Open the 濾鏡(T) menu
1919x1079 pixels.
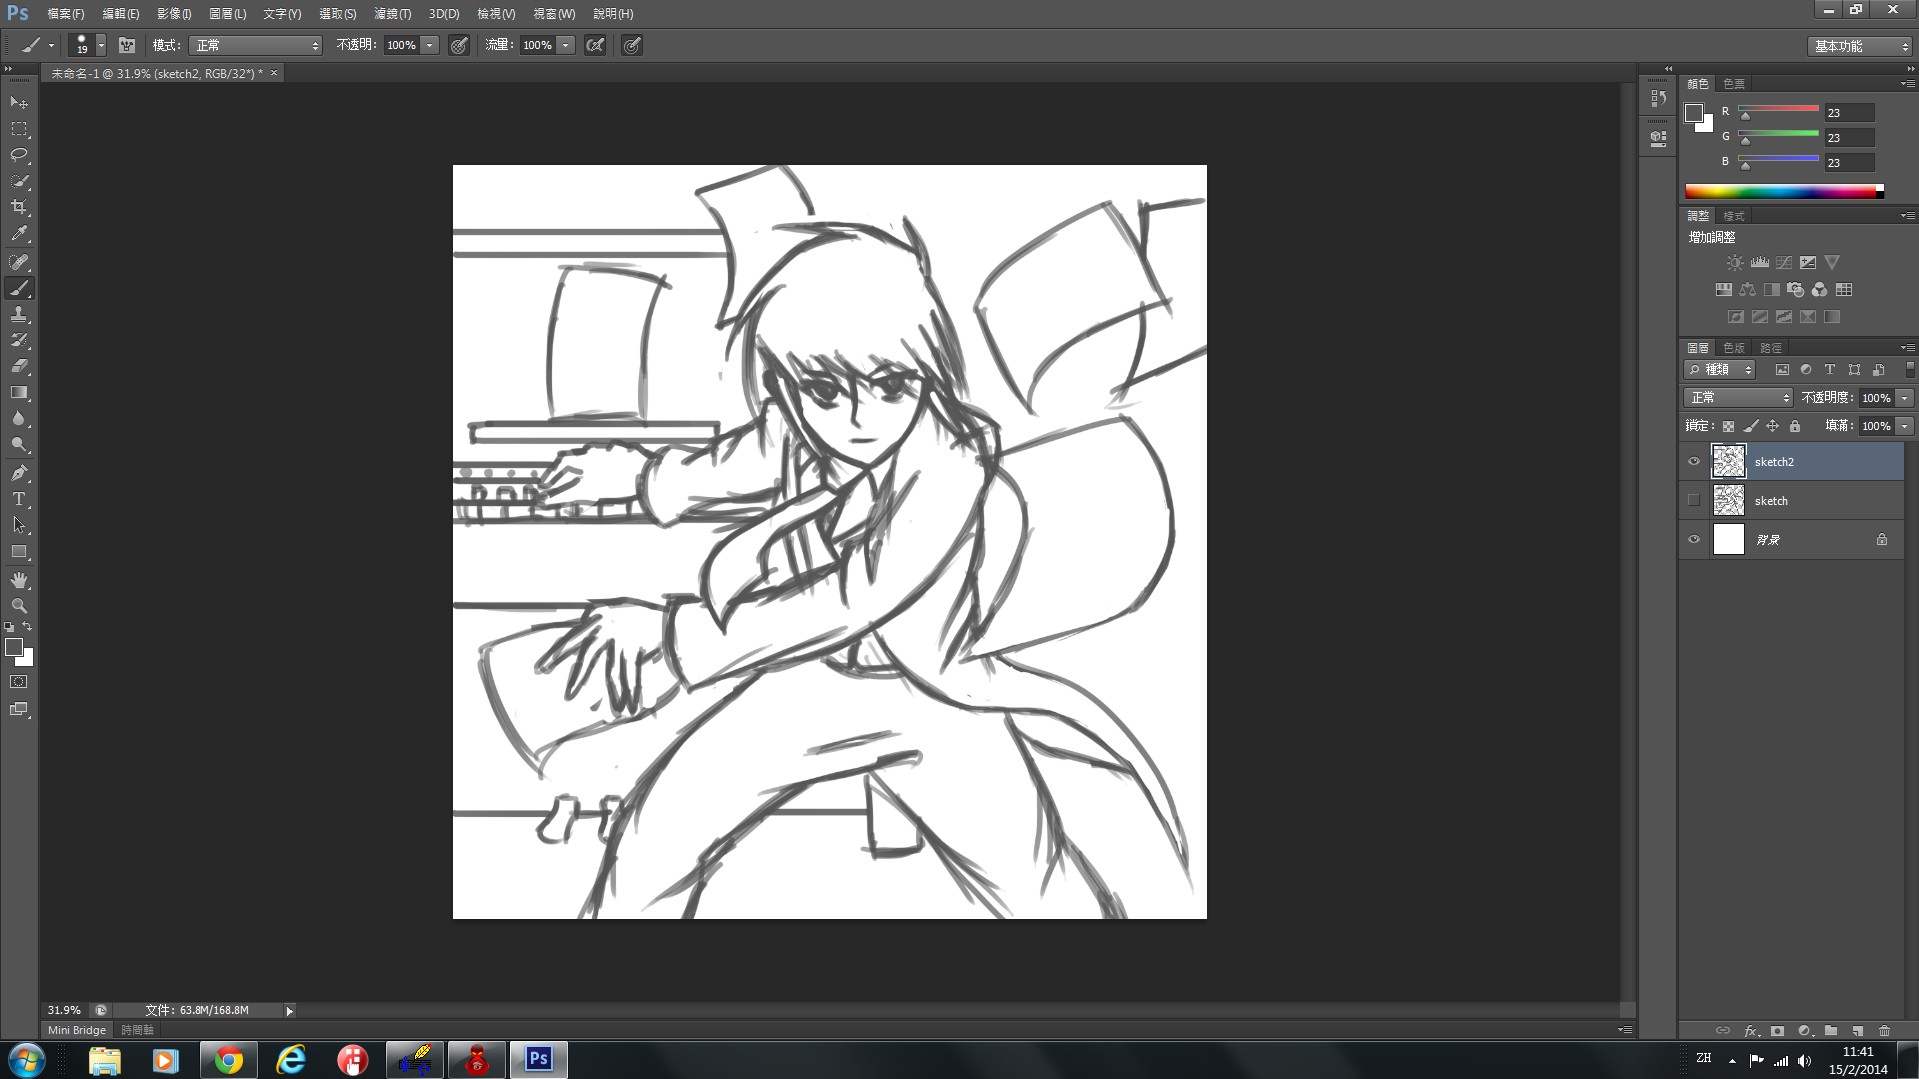[x=392, y=14]
